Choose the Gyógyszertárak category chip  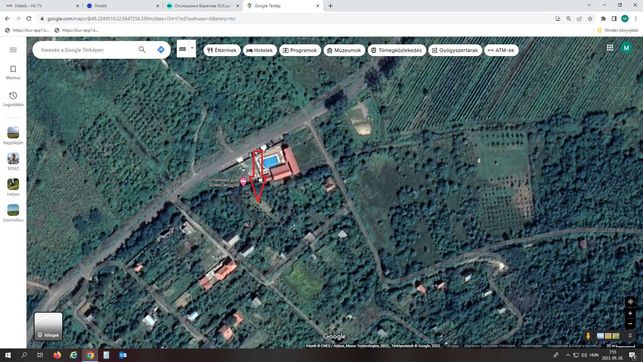click(455, 50)
